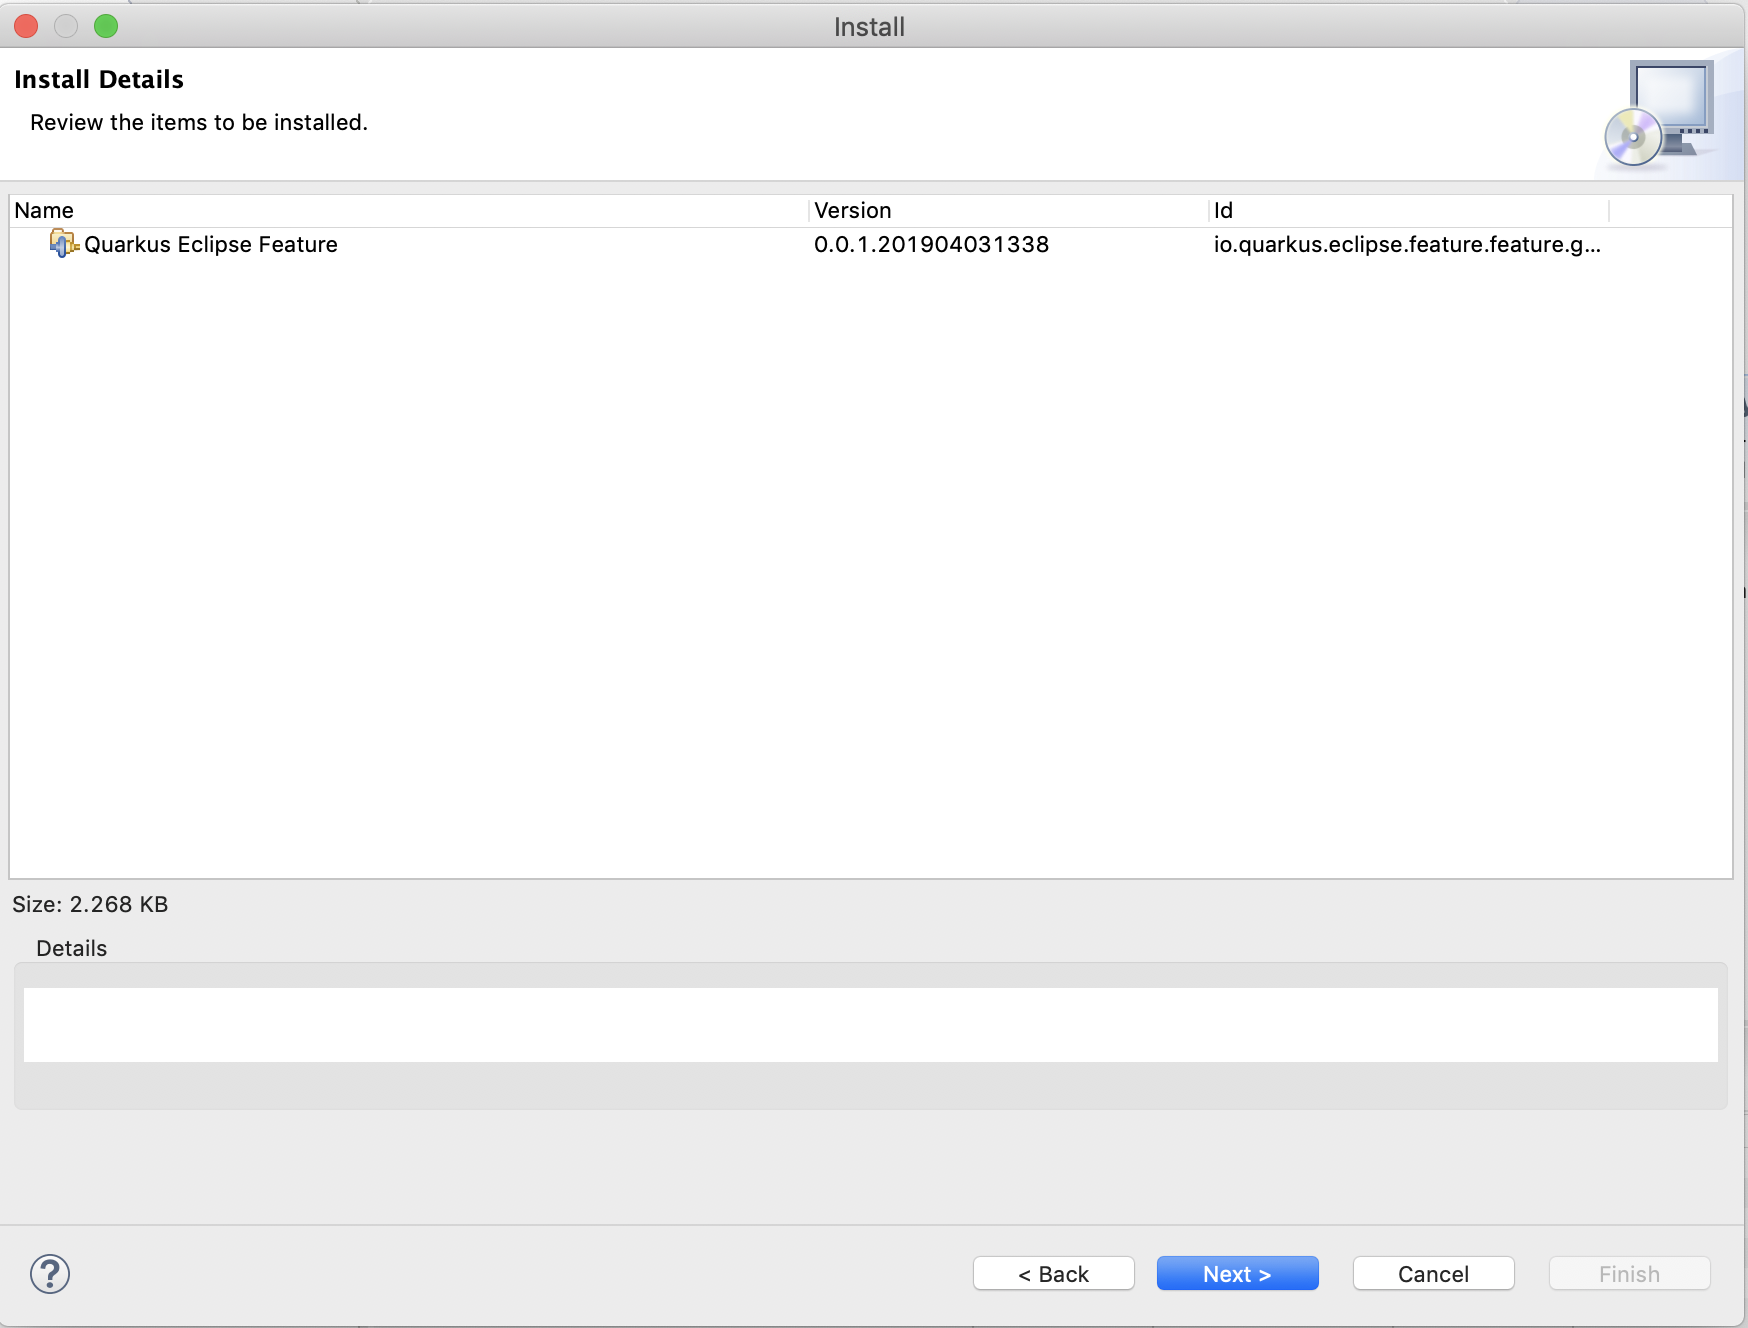The width and height of the screenshot is (1748, 1328).
Task: Click inside the Details text area
Action: pos(870,1025)
